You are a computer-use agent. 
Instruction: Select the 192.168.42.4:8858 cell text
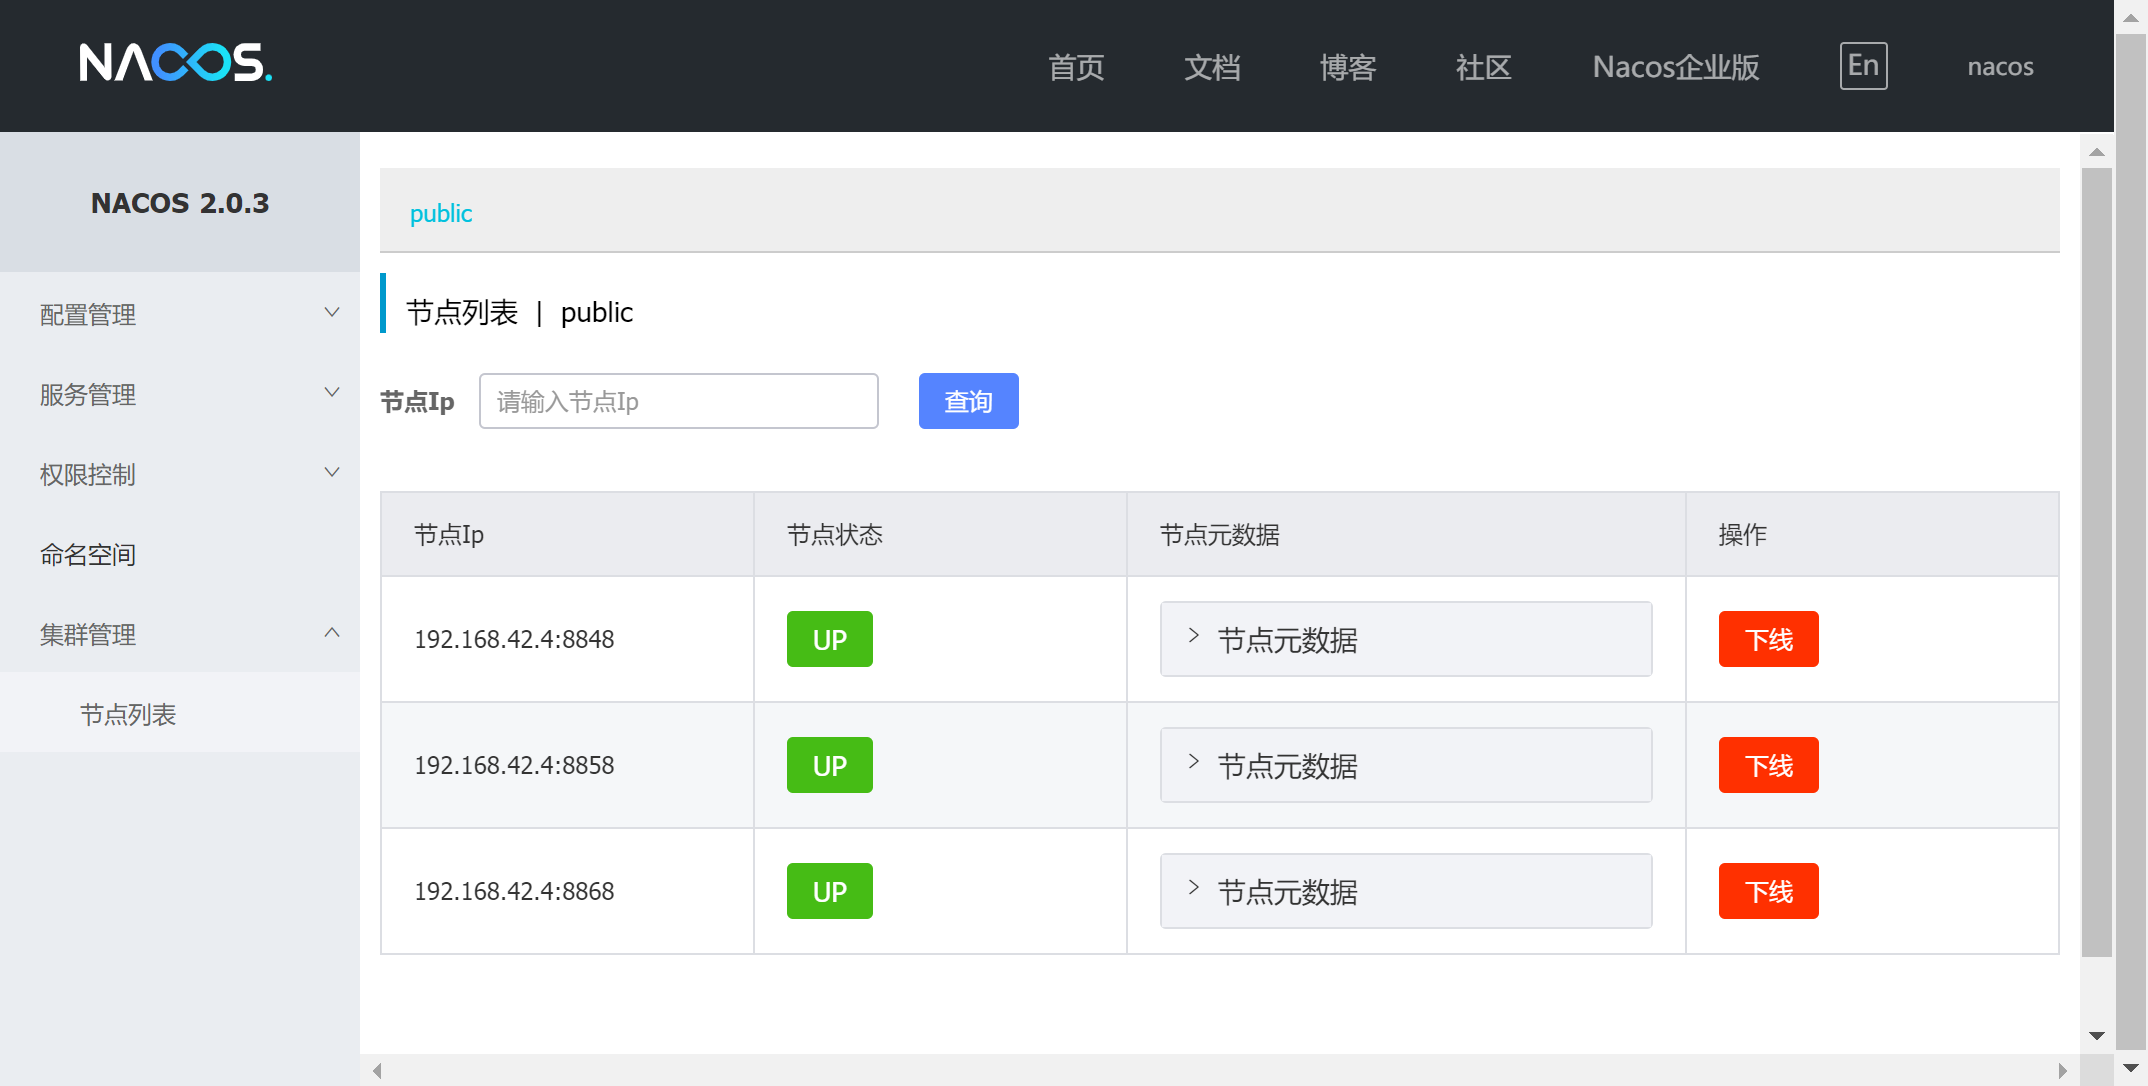pyautogui.click(x=514, y=765)
